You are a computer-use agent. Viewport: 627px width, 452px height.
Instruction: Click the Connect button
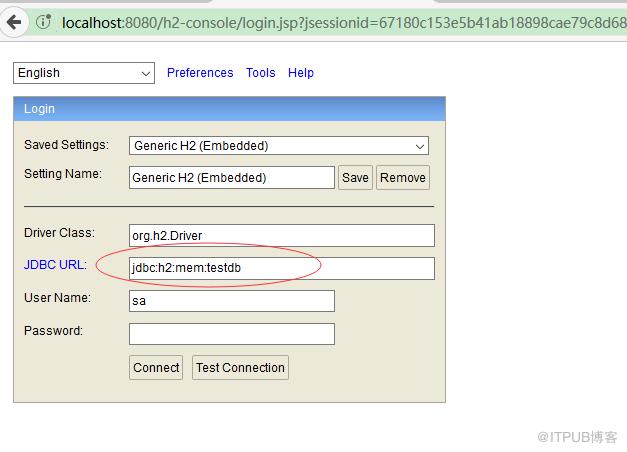pos(156,368)
